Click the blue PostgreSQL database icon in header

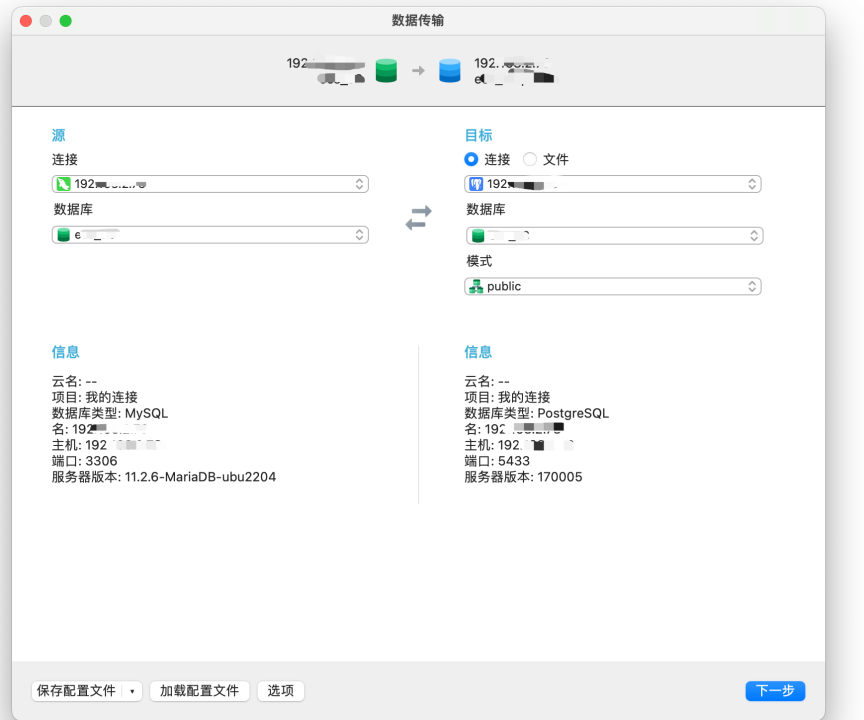tap(449, 70)
